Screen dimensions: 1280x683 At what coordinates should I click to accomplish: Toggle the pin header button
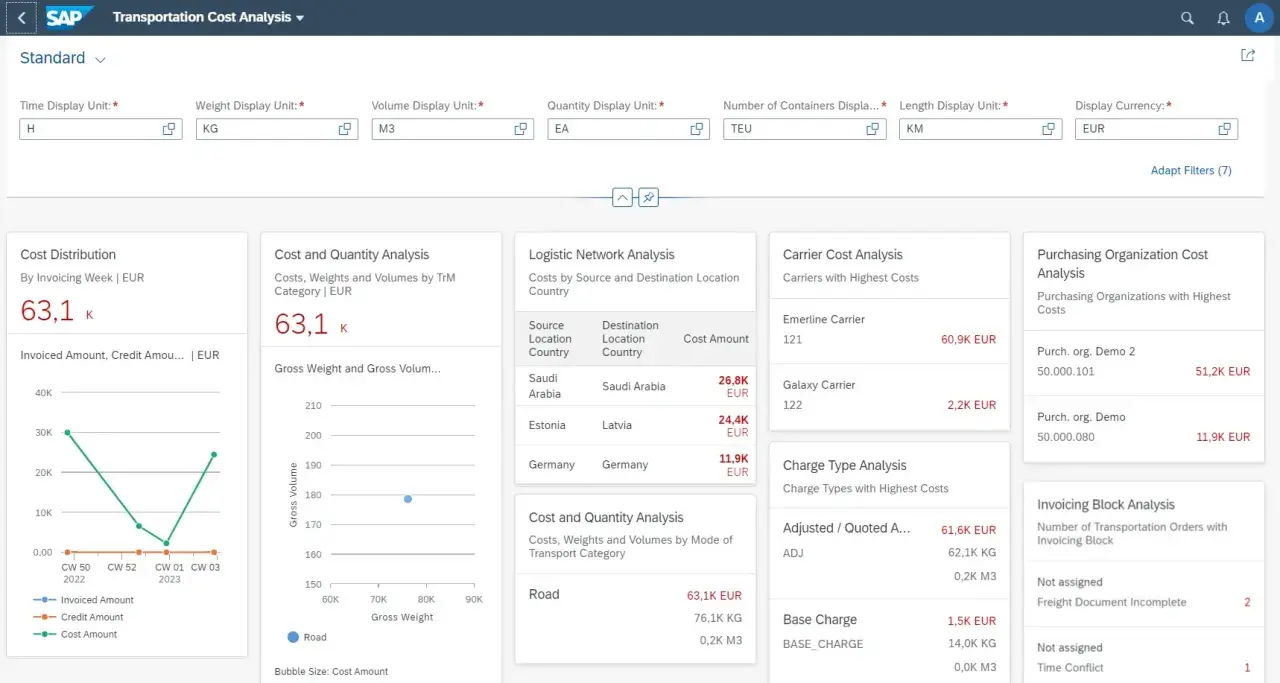(649, 198)
